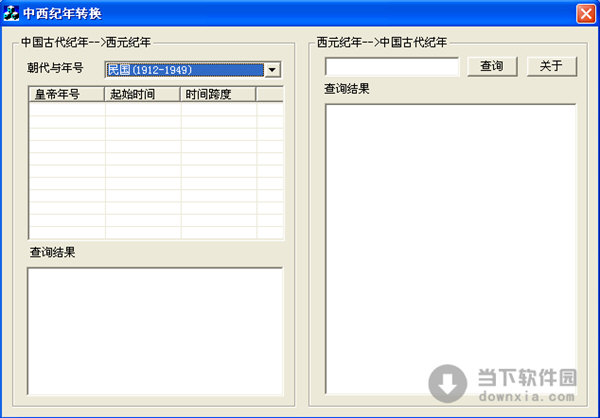Click right 查询结果 text box under year input
The image size is (600, 418).
[451, 249]
